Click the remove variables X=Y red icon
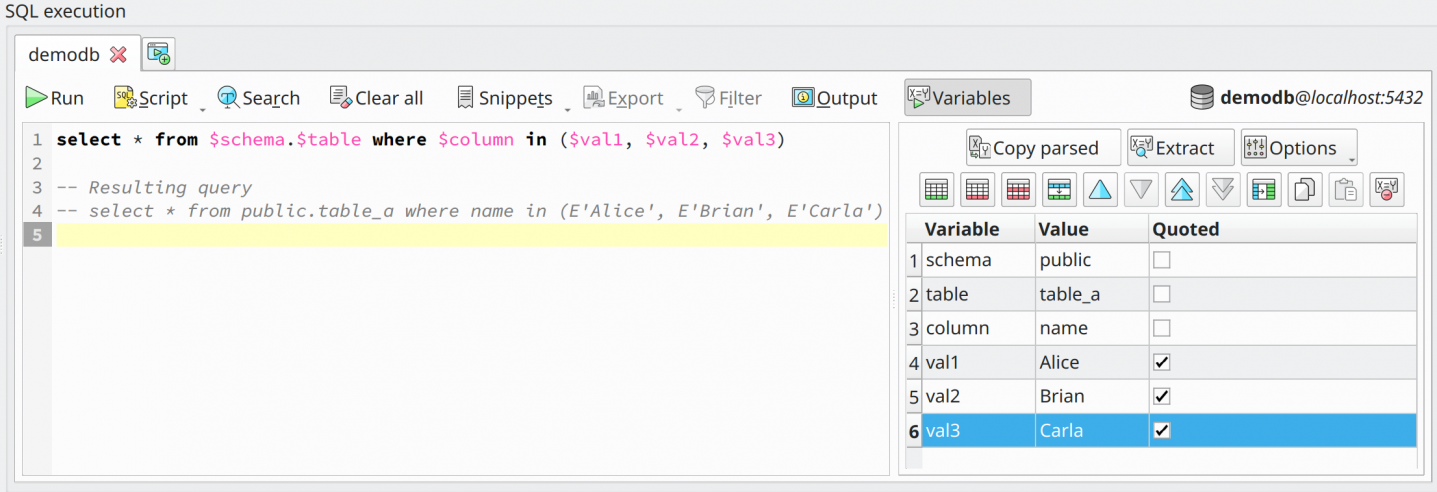1437x492 pixels. click(x=1386, y=189)
